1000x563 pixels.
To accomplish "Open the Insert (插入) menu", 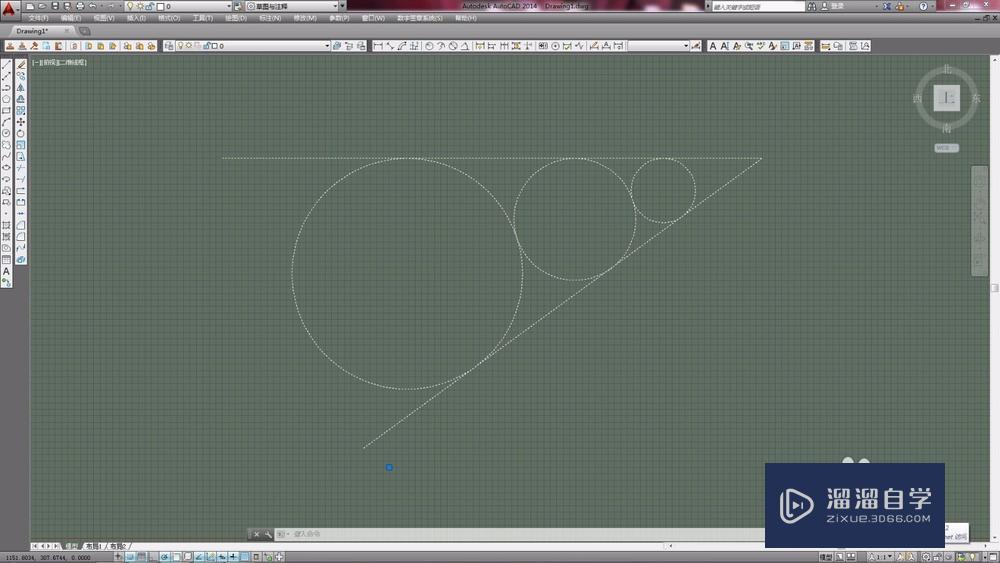I will (136, 18).
